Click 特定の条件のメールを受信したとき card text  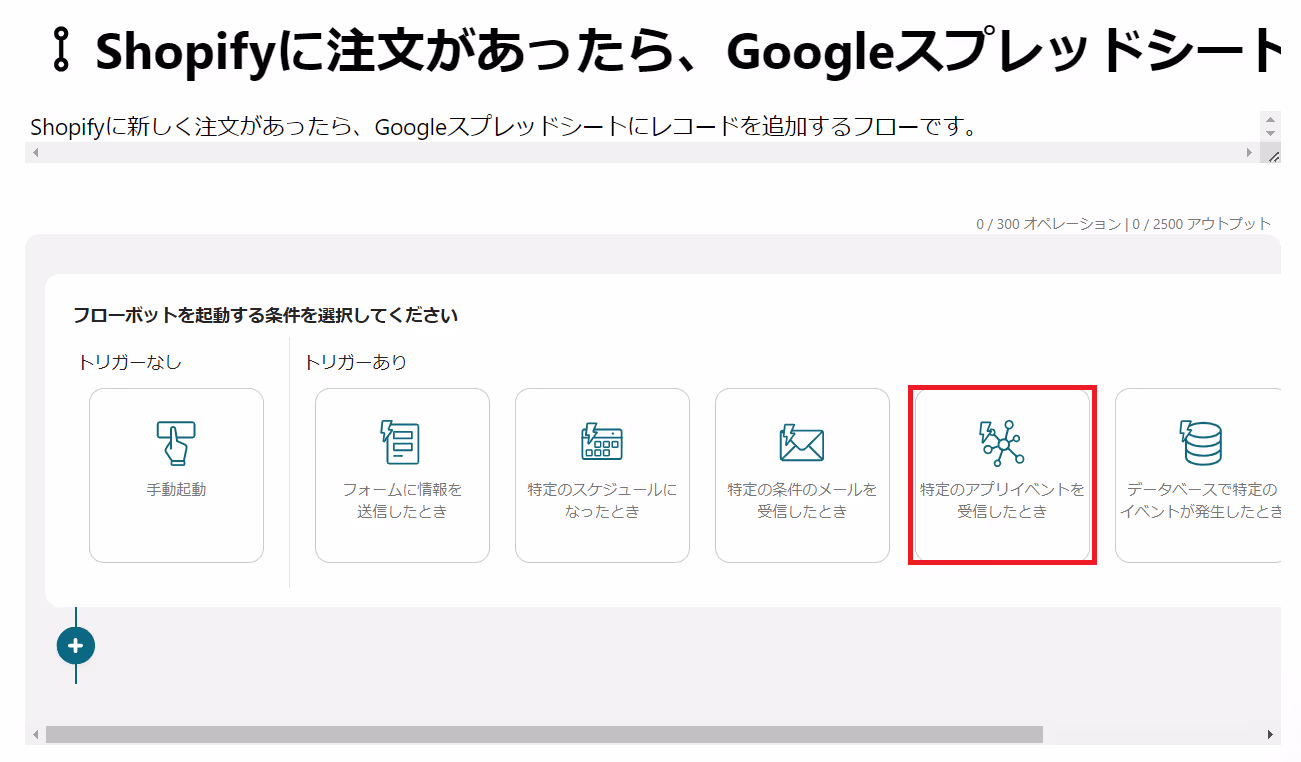pos(802,501)
